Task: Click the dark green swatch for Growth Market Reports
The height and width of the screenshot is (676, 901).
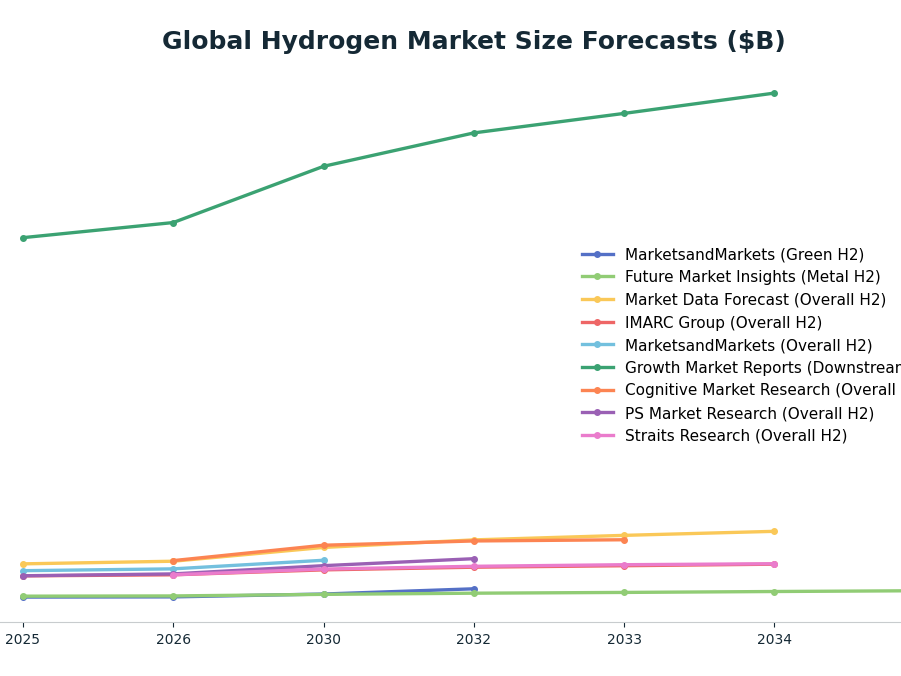Action: (598, 368)
